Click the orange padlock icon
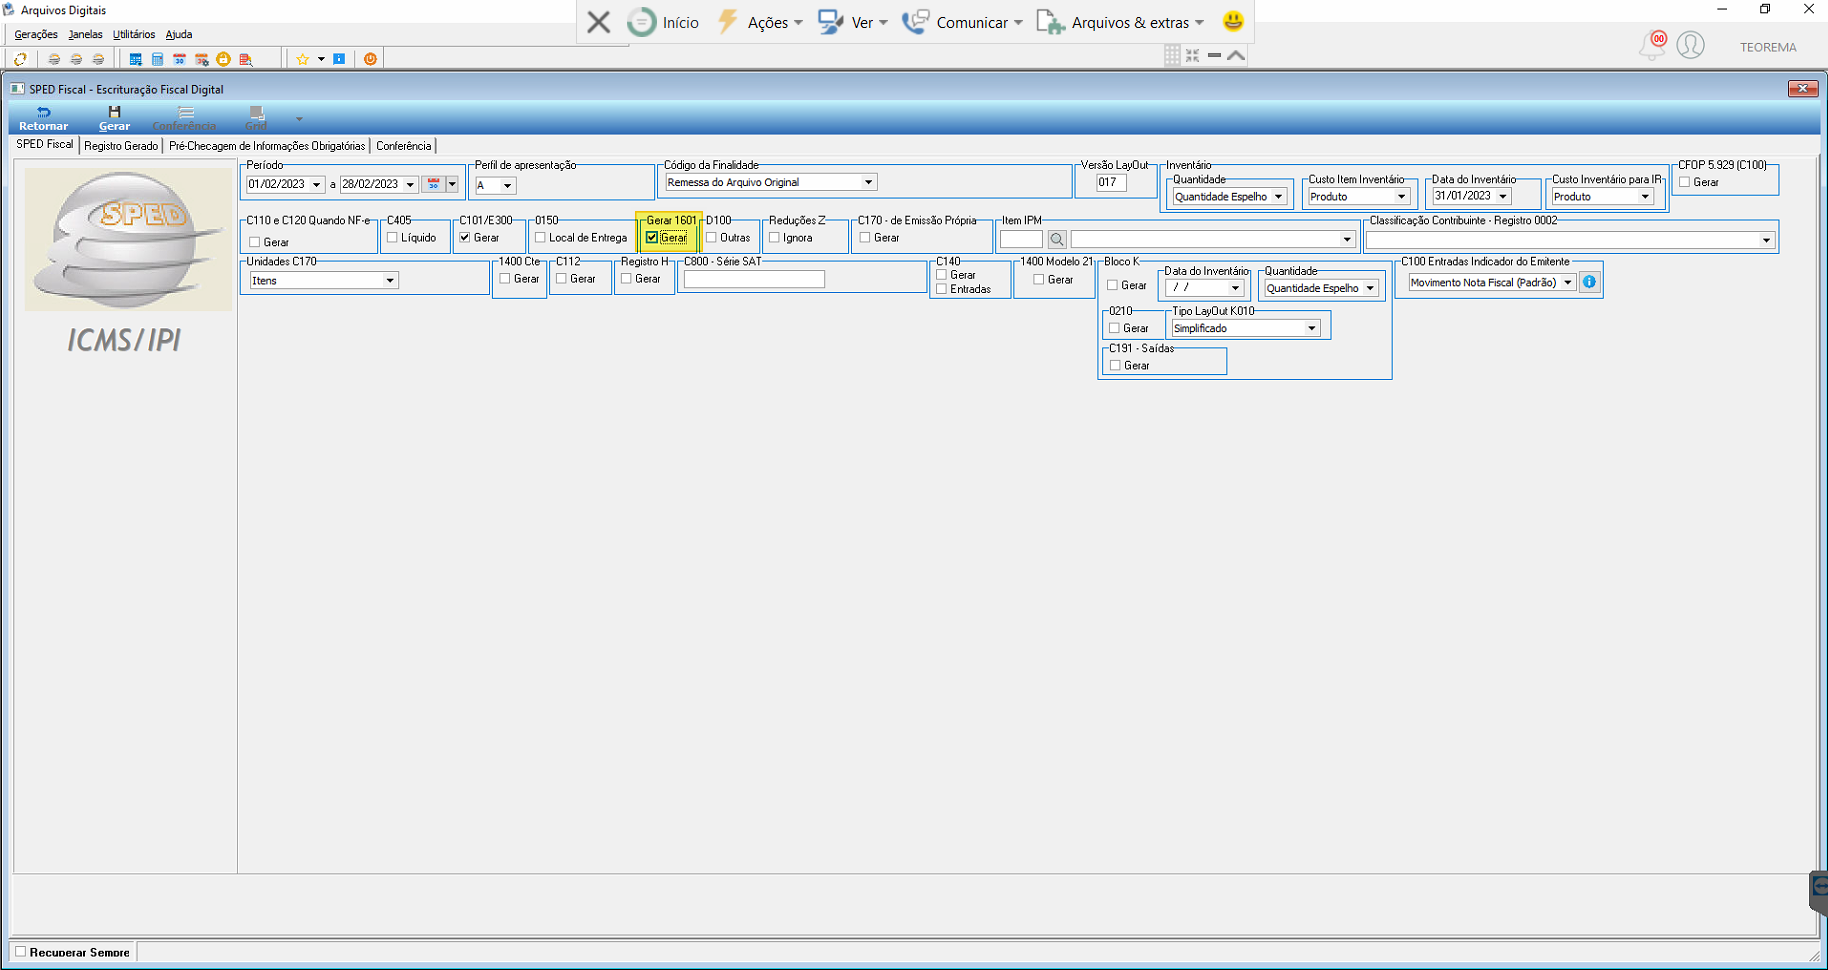1828x970 pixels. tap(223, 59)
